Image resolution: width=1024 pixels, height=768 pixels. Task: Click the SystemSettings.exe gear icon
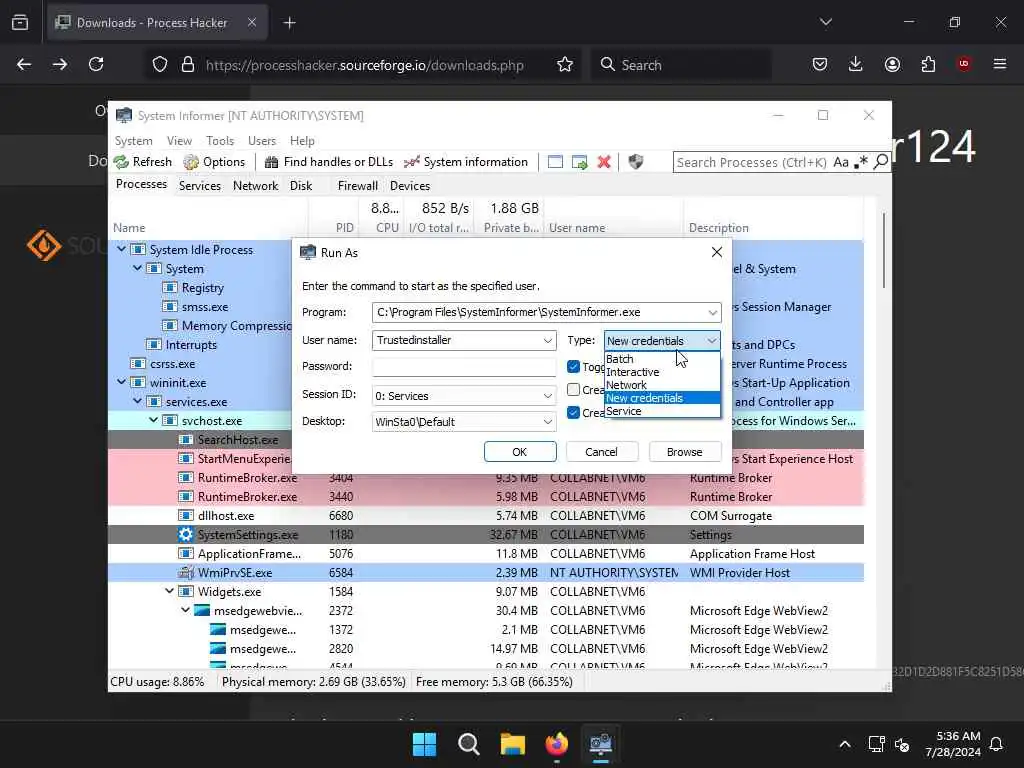pyautogui.click(x=185, y=534)
